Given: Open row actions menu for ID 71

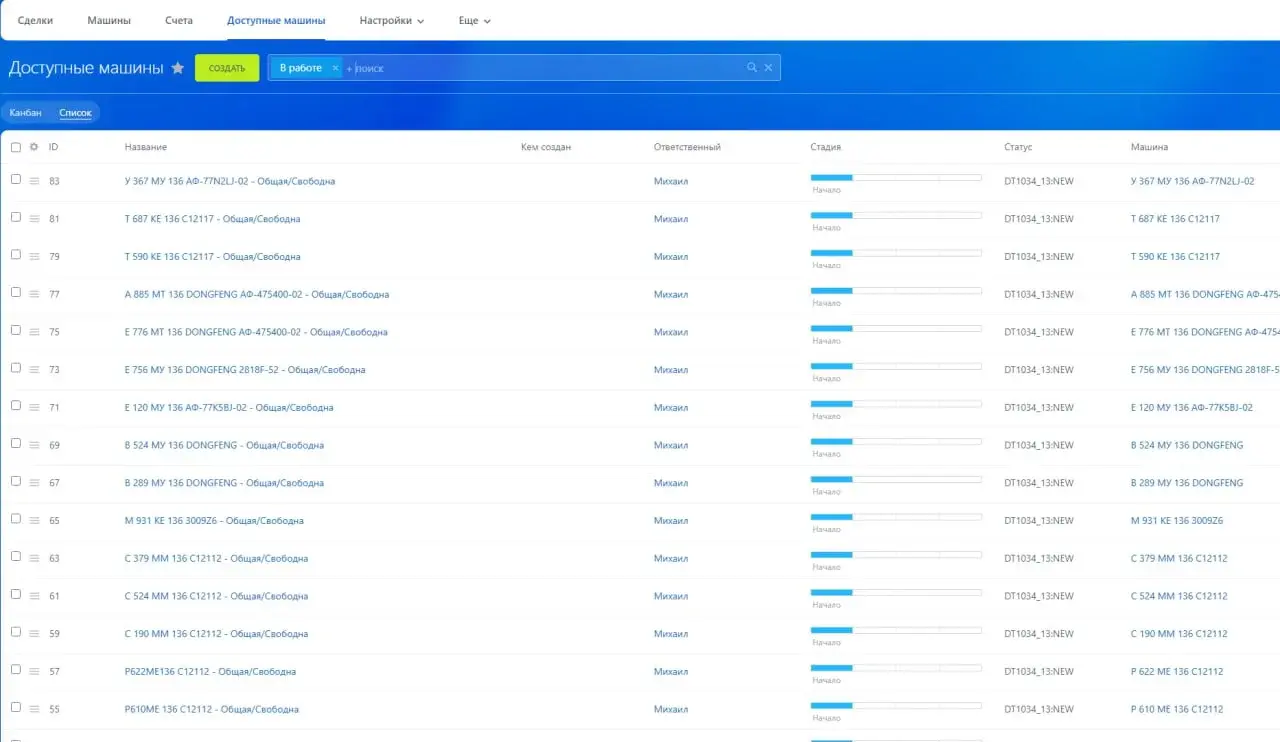Looking at the screenshot, I should [x=34, y=408].
